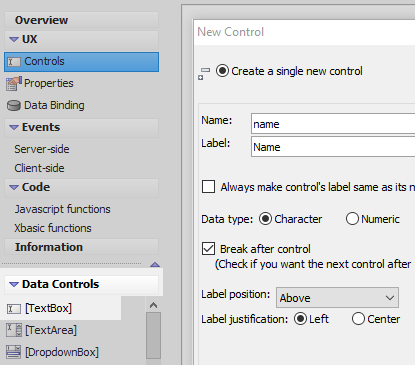Uncheck Break after control
The image size is (415, 365).
click(x=208, y=249)
